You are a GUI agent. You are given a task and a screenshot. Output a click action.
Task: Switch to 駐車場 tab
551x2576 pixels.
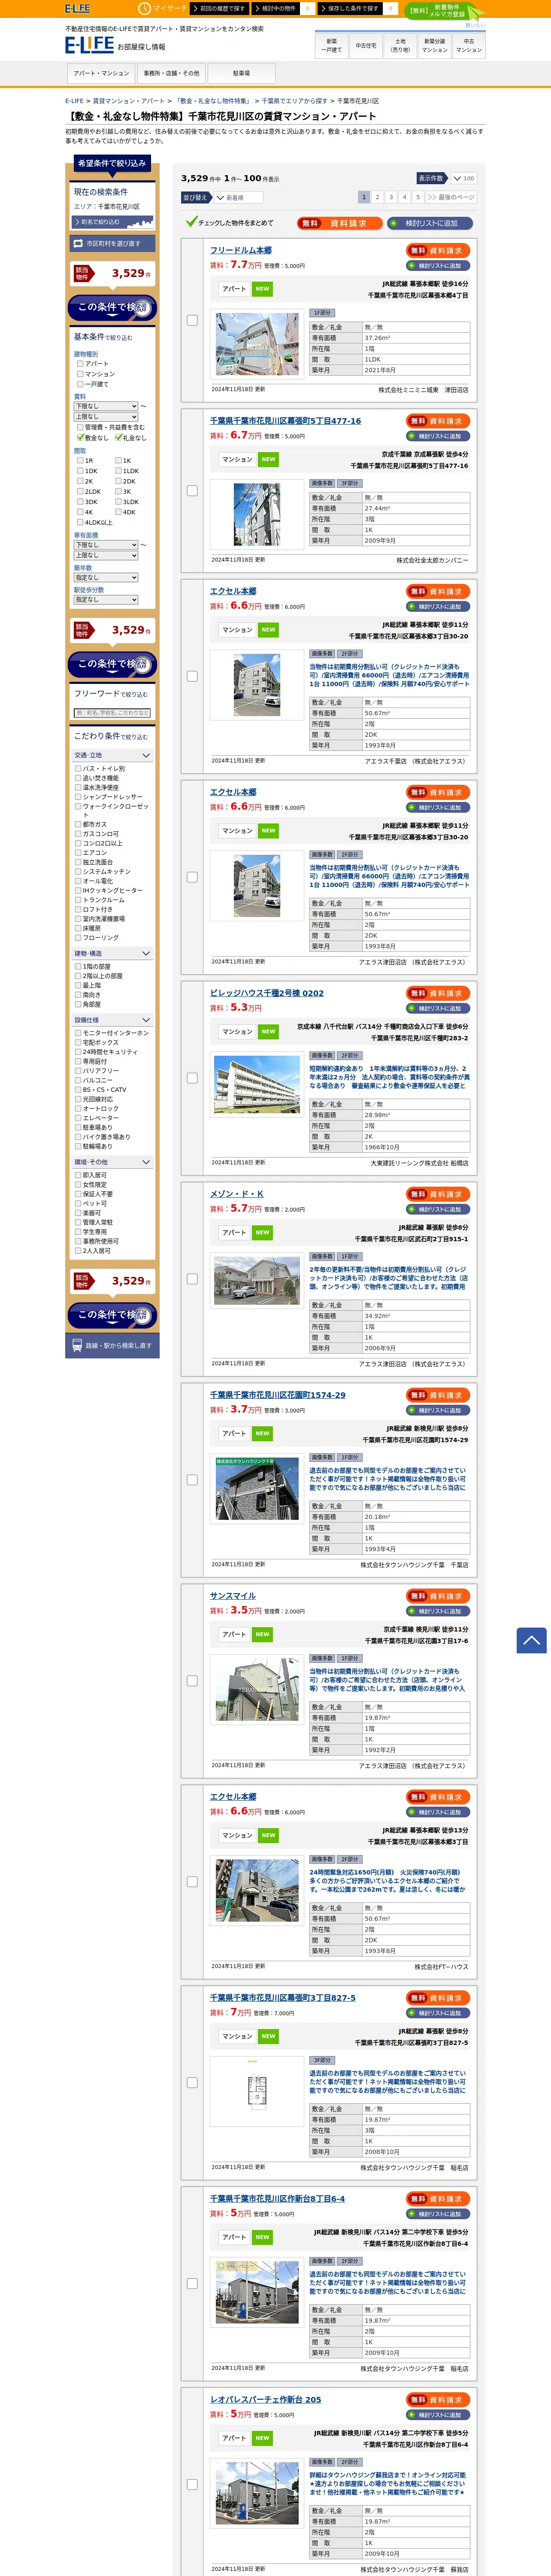[241, 73]
